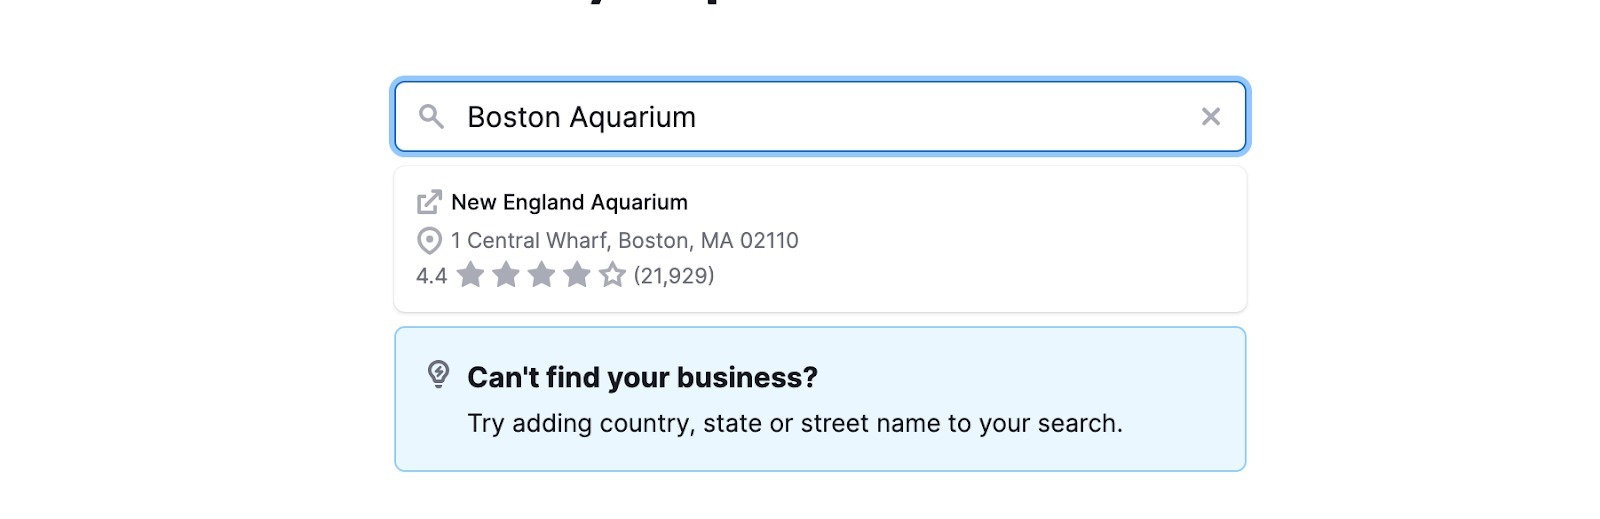Click the empty fifth rating star

(612, 275)
